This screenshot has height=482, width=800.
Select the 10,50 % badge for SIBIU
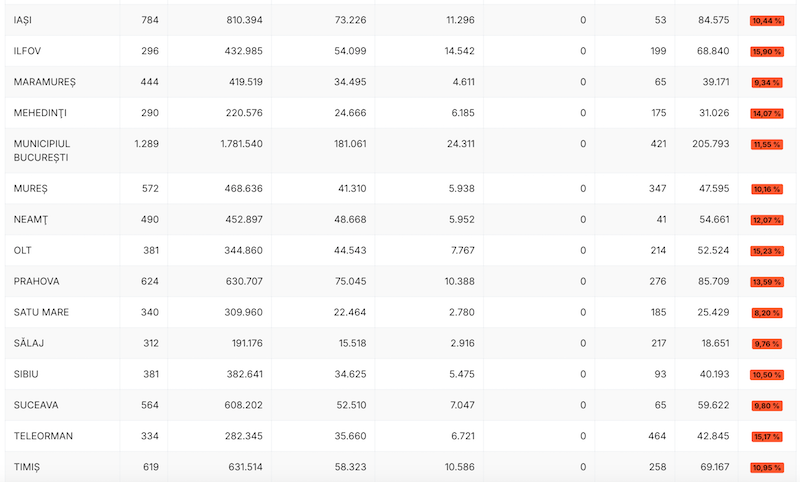click(x=767, y=375)
